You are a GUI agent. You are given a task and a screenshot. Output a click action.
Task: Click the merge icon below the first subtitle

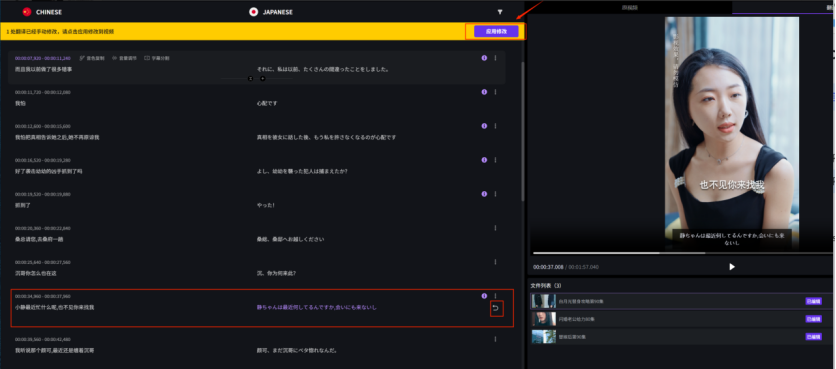[251, 78]
